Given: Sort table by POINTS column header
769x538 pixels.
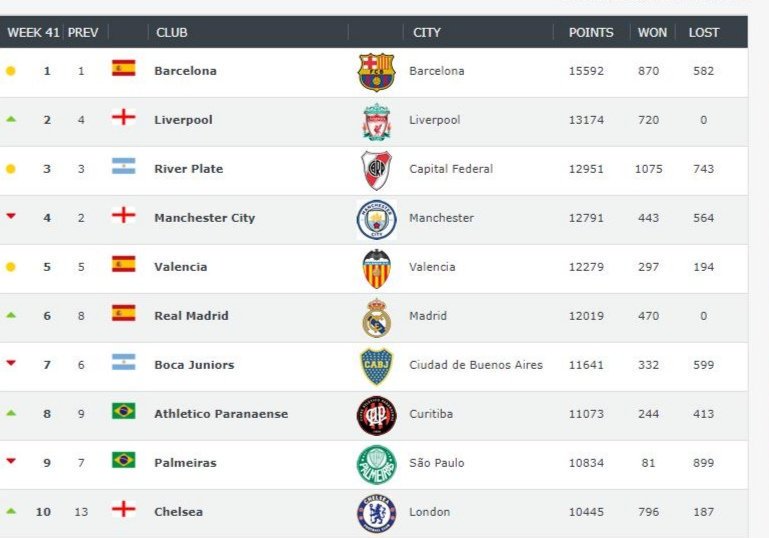Looking at the screenshot, I should (591, 32).
